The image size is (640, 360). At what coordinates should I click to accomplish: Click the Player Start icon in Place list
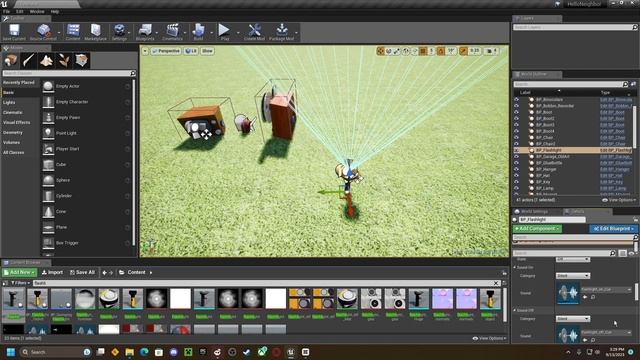point(48,149)
